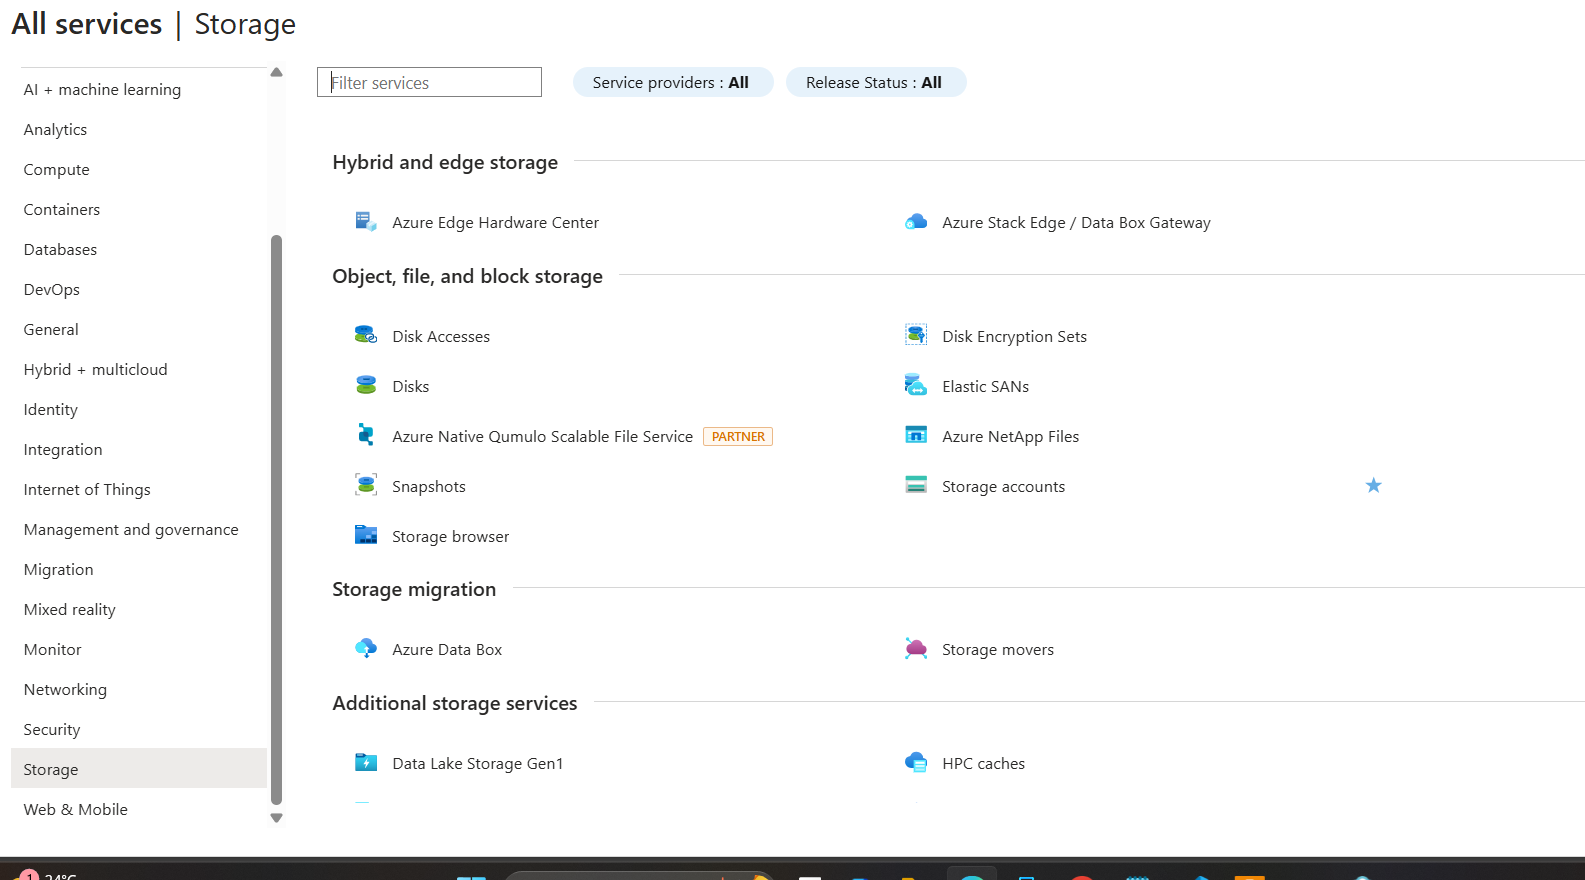Click the Azure Data Box icon

coord(366,649)
